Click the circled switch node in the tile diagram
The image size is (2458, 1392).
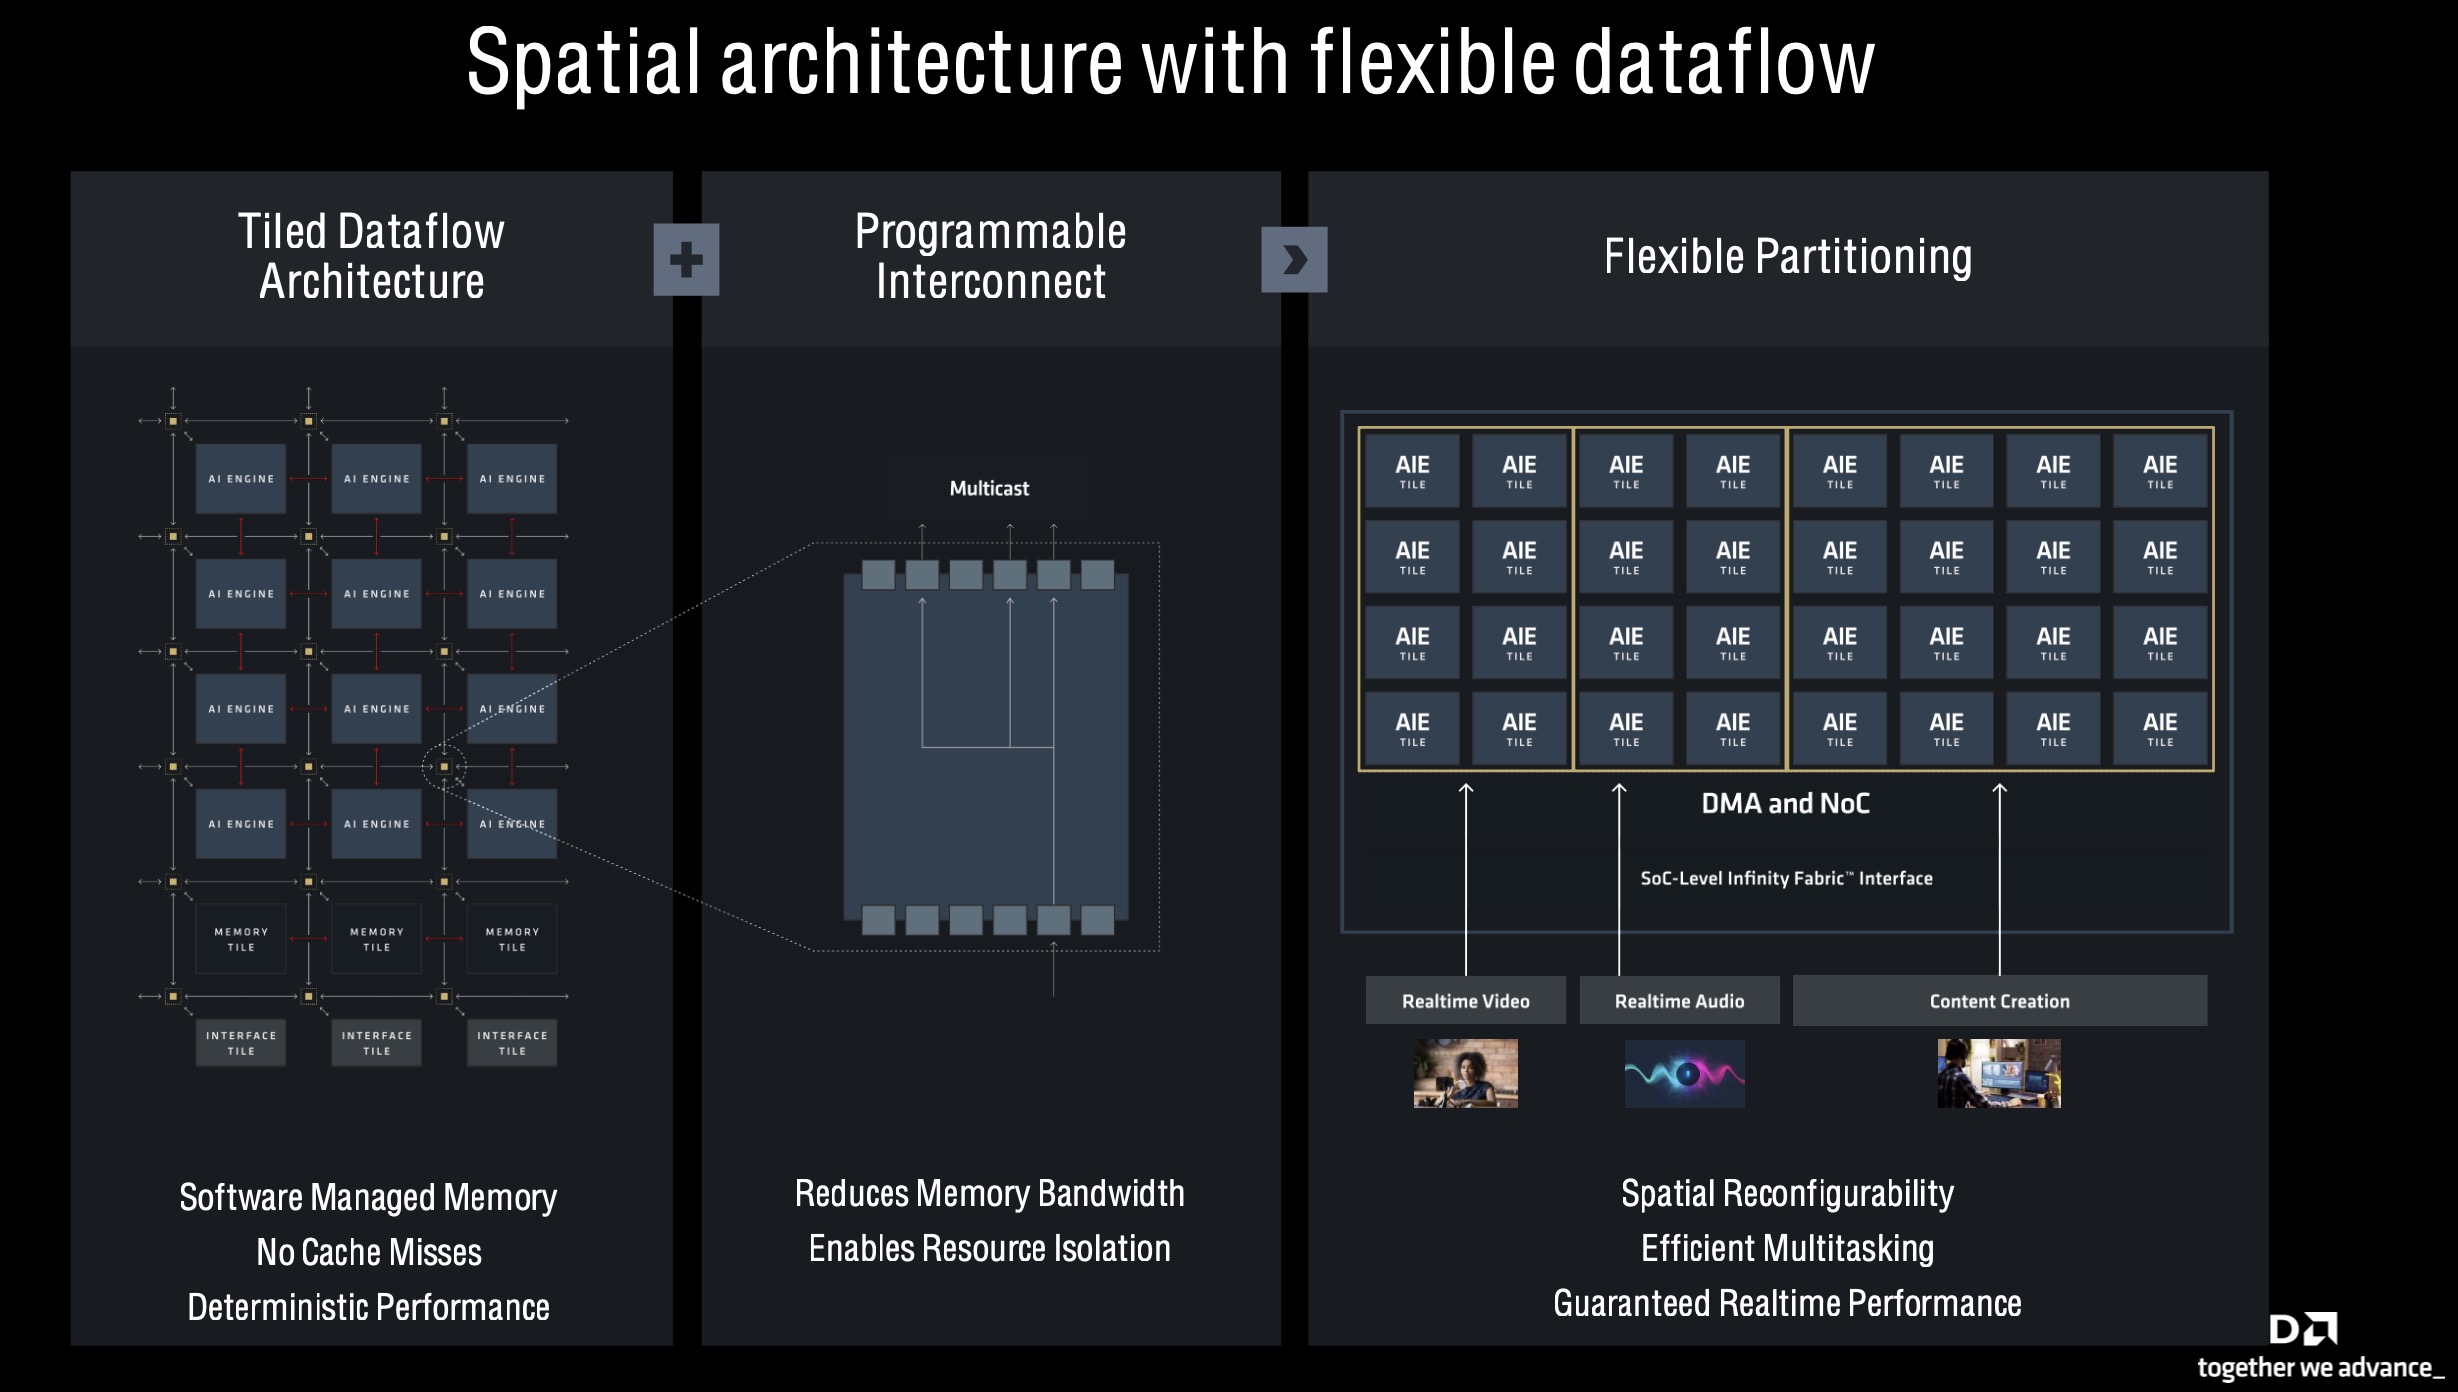[444, 767]
